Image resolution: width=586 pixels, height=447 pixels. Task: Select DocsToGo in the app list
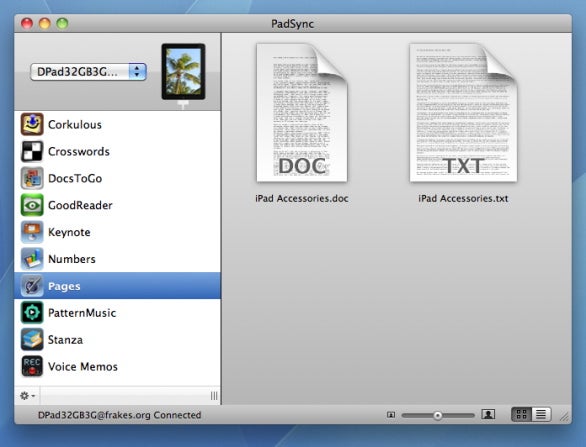click(x=117, y=178)
